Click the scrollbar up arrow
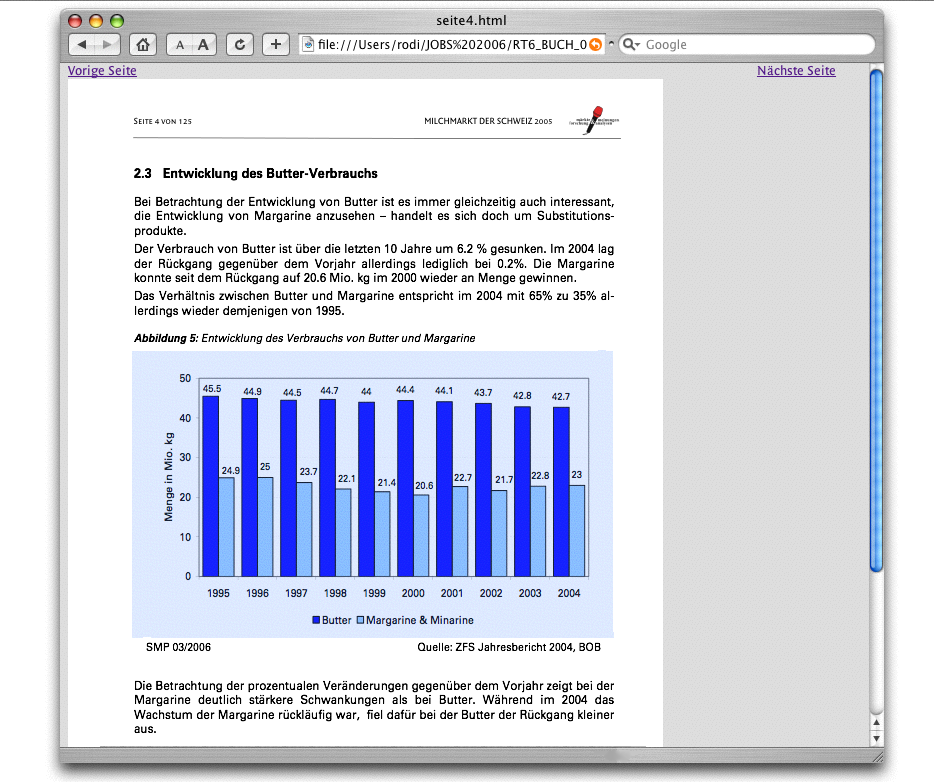The height and width of the screenshot is (782, 934). tap(876, 722)
